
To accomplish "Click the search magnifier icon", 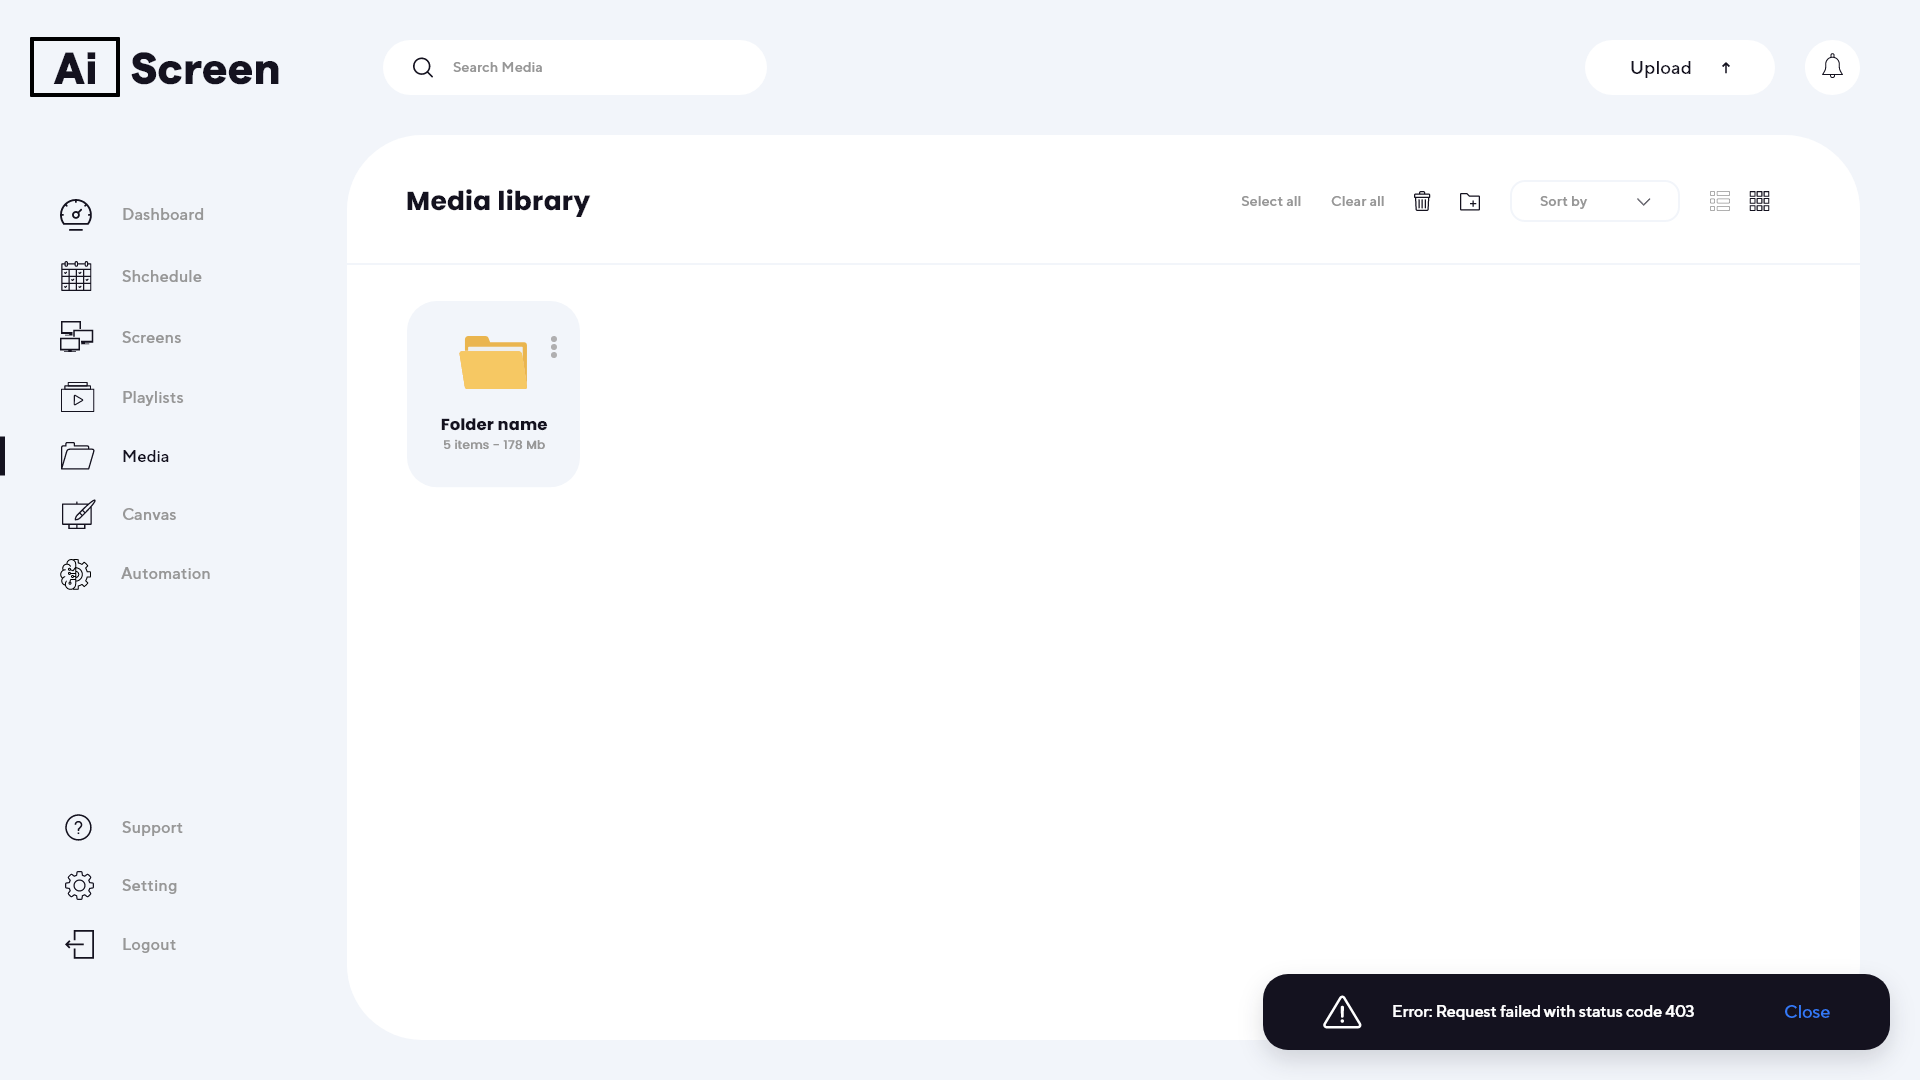I will pyautogui.click(x=423, y=67).
